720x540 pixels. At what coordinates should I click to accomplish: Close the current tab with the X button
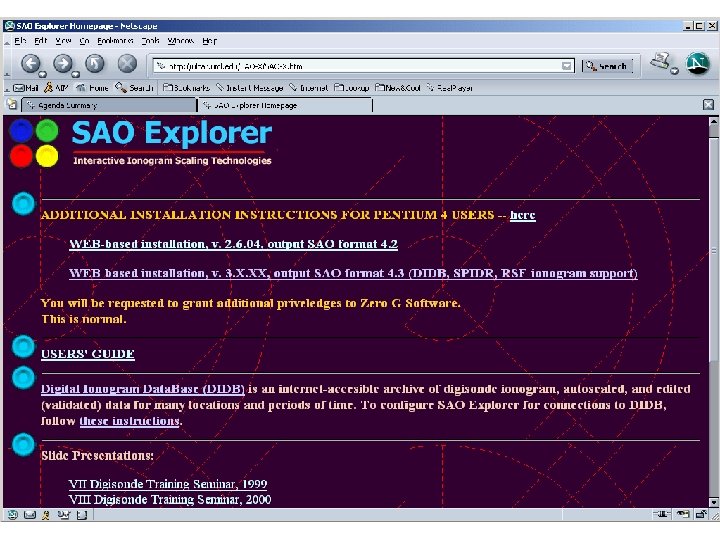[x=708, y=105]
